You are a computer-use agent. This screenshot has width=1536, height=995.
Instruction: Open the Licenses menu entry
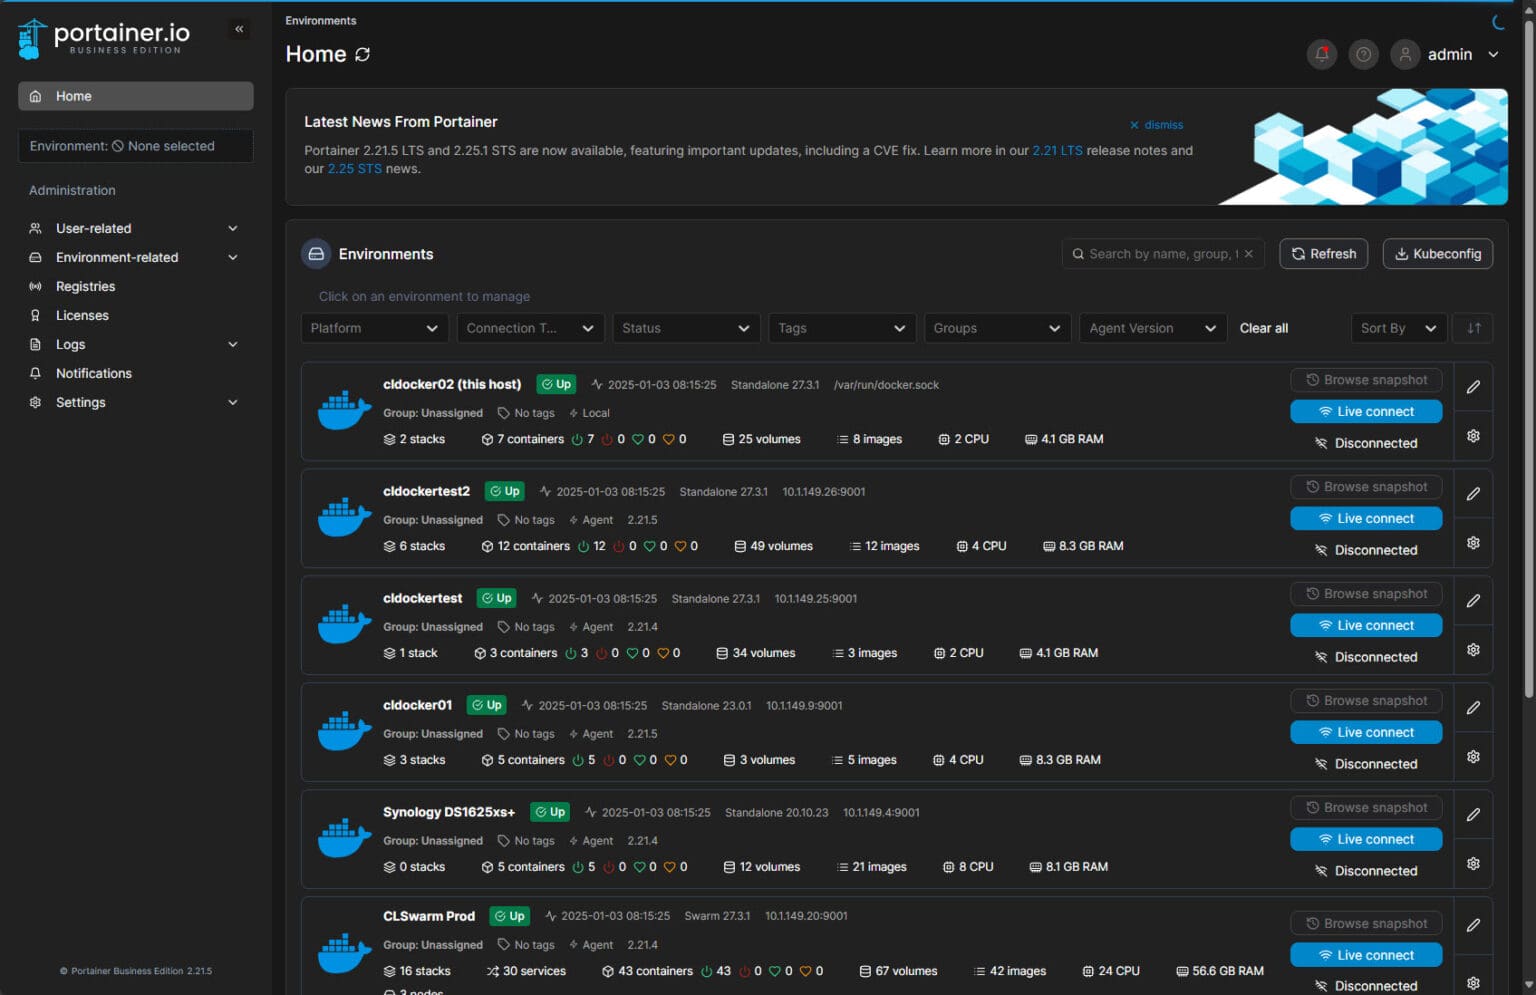(x=82, y=315)
